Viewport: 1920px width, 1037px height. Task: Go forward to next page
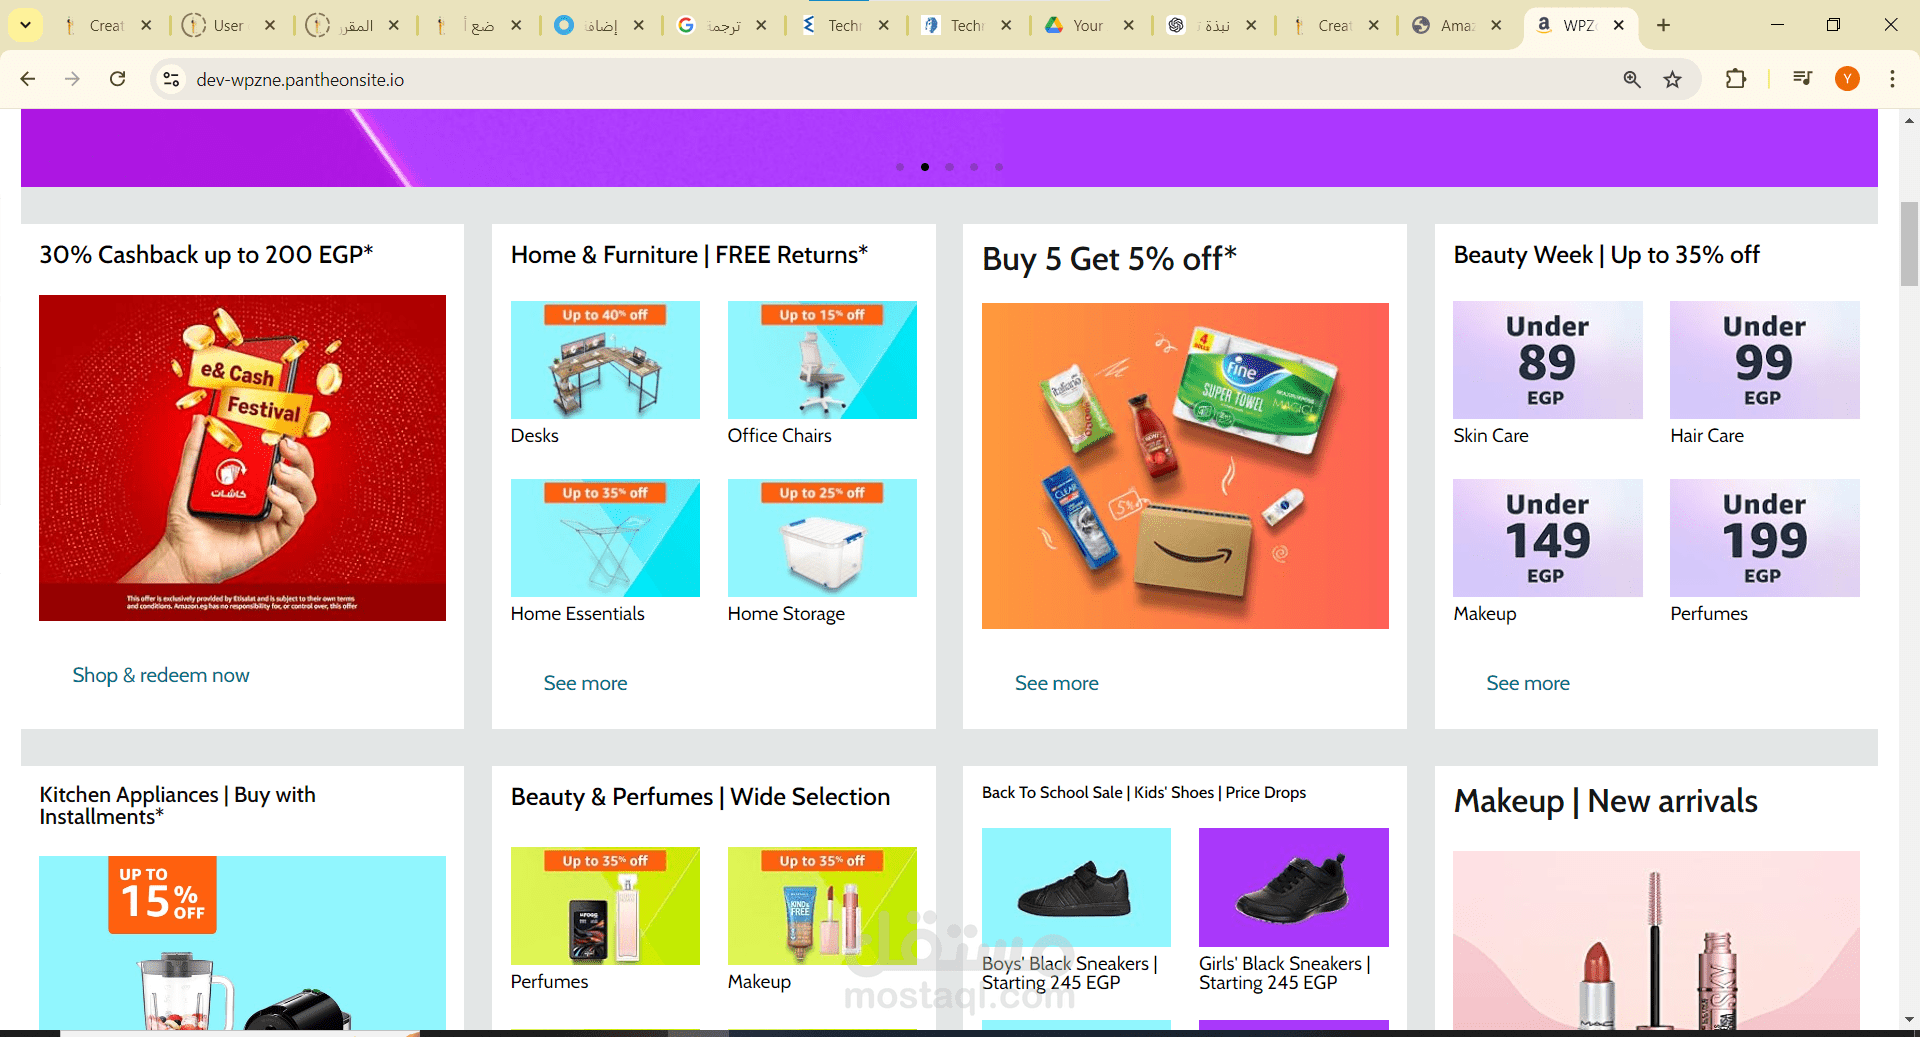72,79
